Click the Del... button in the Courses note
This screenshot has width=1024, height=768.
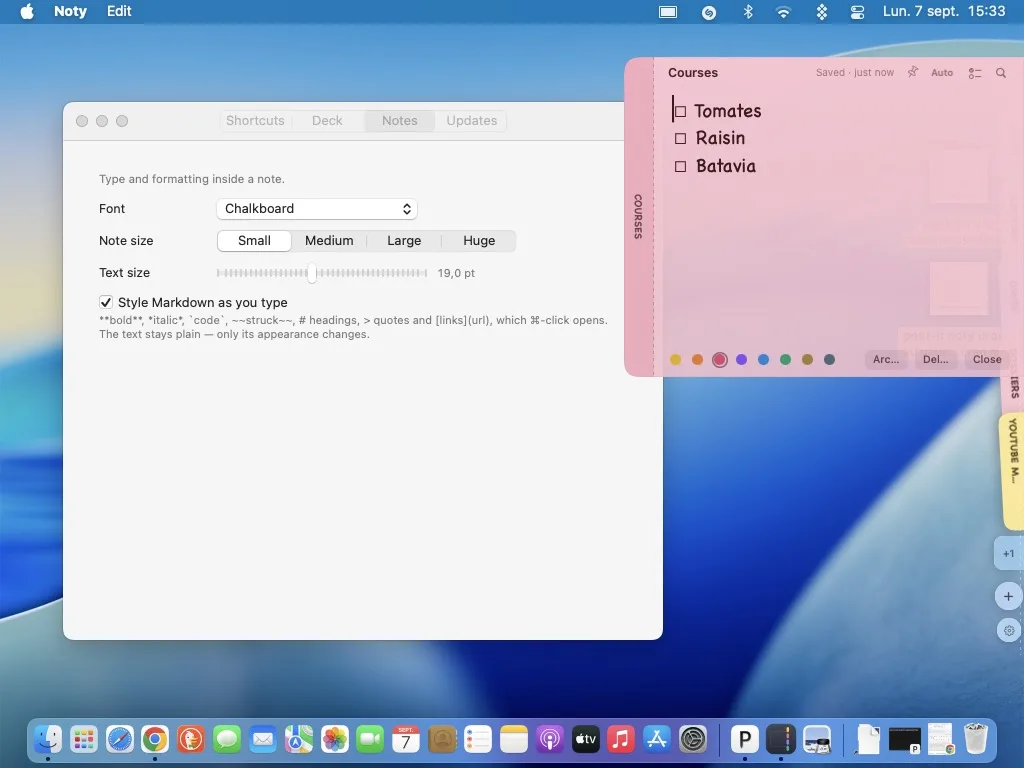(936, 359)
